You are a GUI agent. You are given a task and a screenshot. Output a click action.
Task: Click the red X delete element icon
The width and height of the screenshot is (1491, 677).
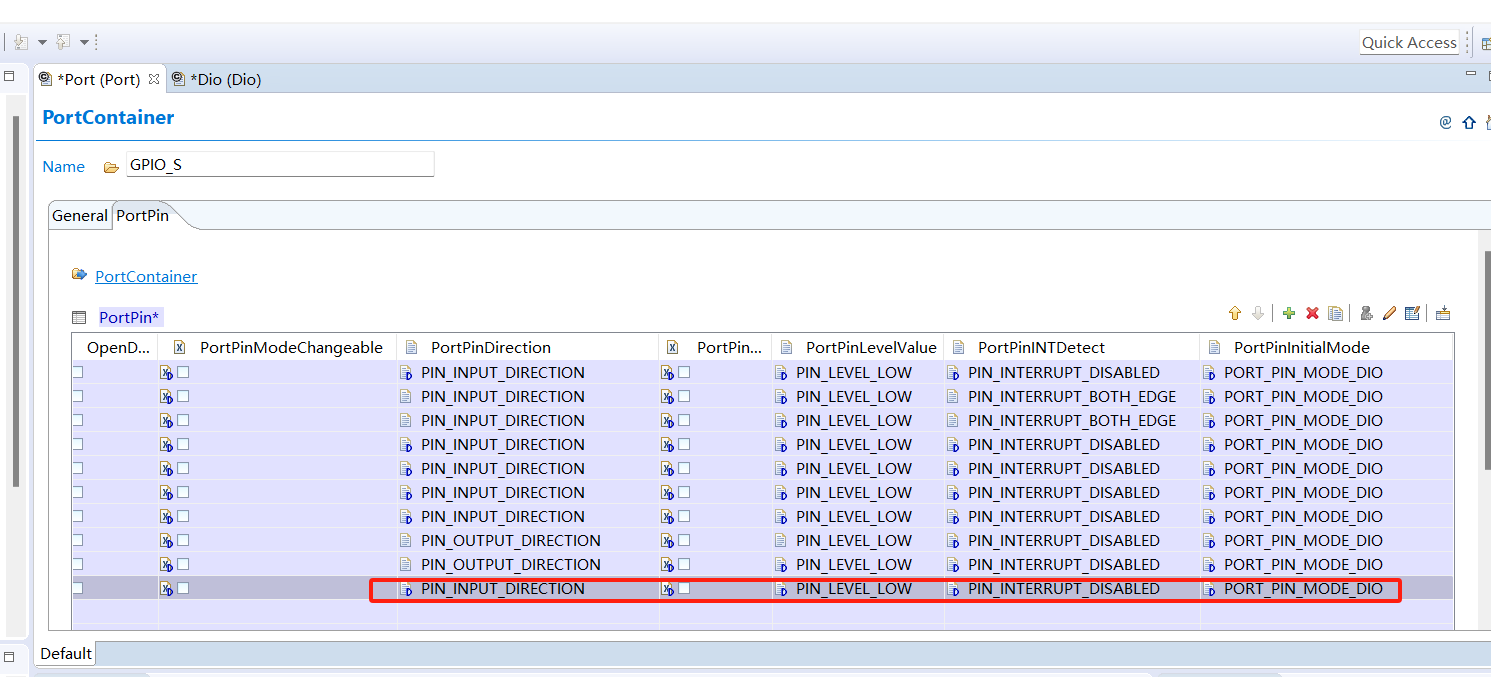(1312, 314)
